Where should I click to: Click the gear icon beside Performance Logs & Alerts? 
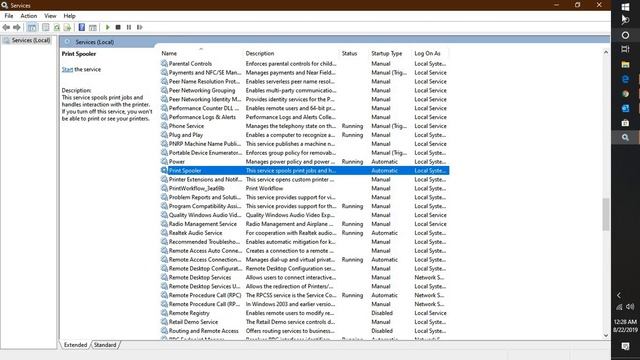(164, 117)
